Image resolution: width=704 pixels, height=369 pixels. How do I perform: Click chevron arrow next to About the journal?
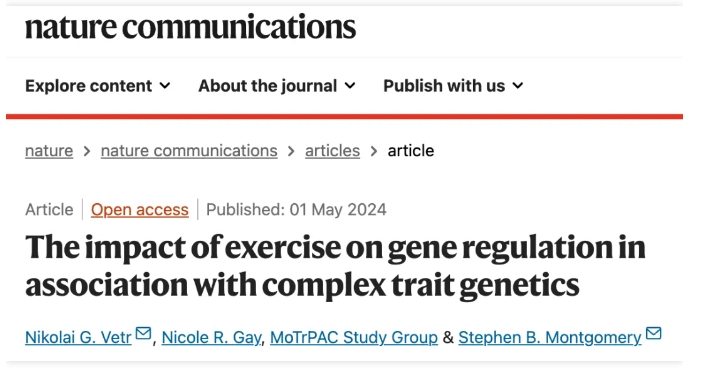[x=350, y=85]
